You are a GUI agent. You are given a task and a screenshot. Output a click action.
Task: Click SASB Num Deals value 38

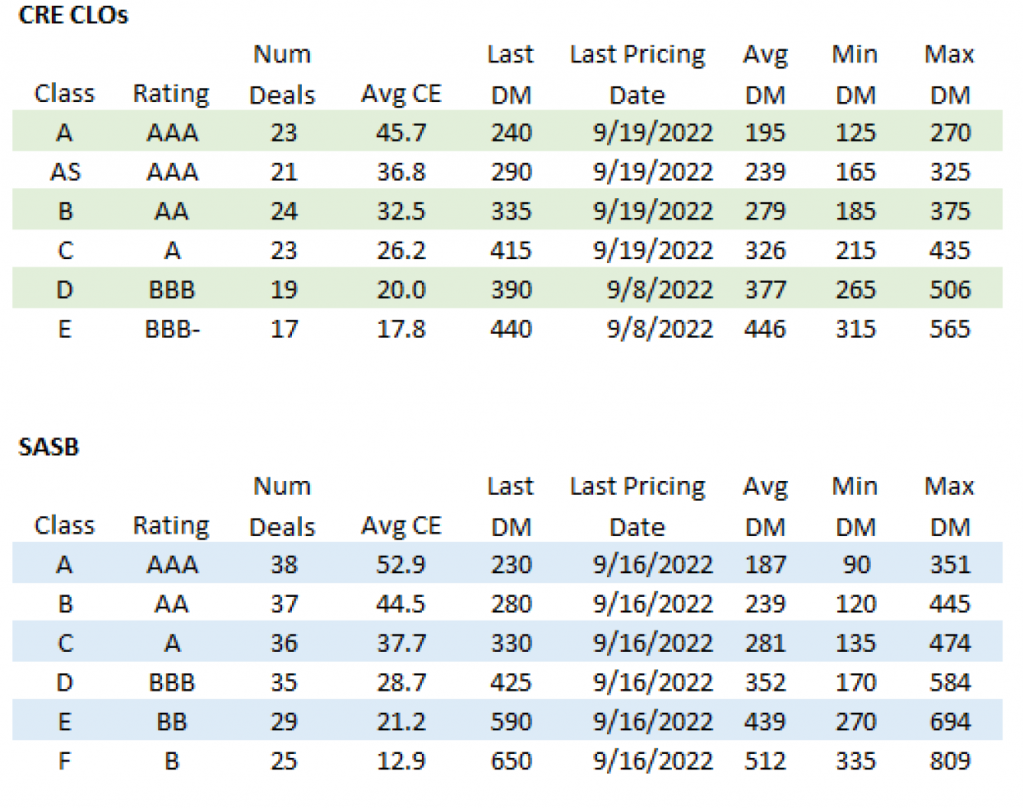point(283,565)
